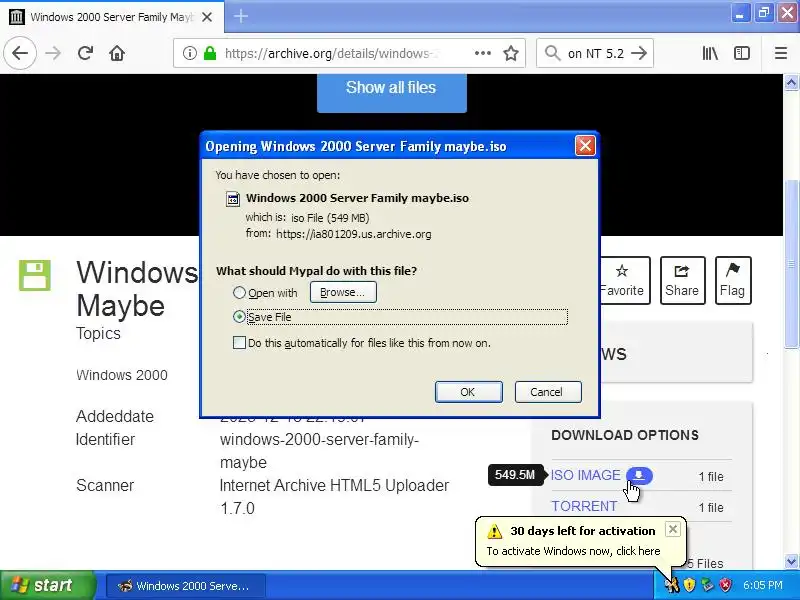The height and width of the screenshot is (600, 800).
Task: Confirm download with OK button
Action: [x=468, y=392]
